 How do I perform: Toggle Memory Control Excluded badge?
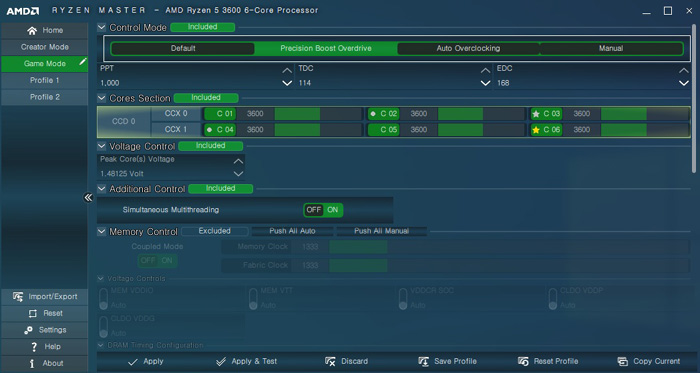point(215,231)
